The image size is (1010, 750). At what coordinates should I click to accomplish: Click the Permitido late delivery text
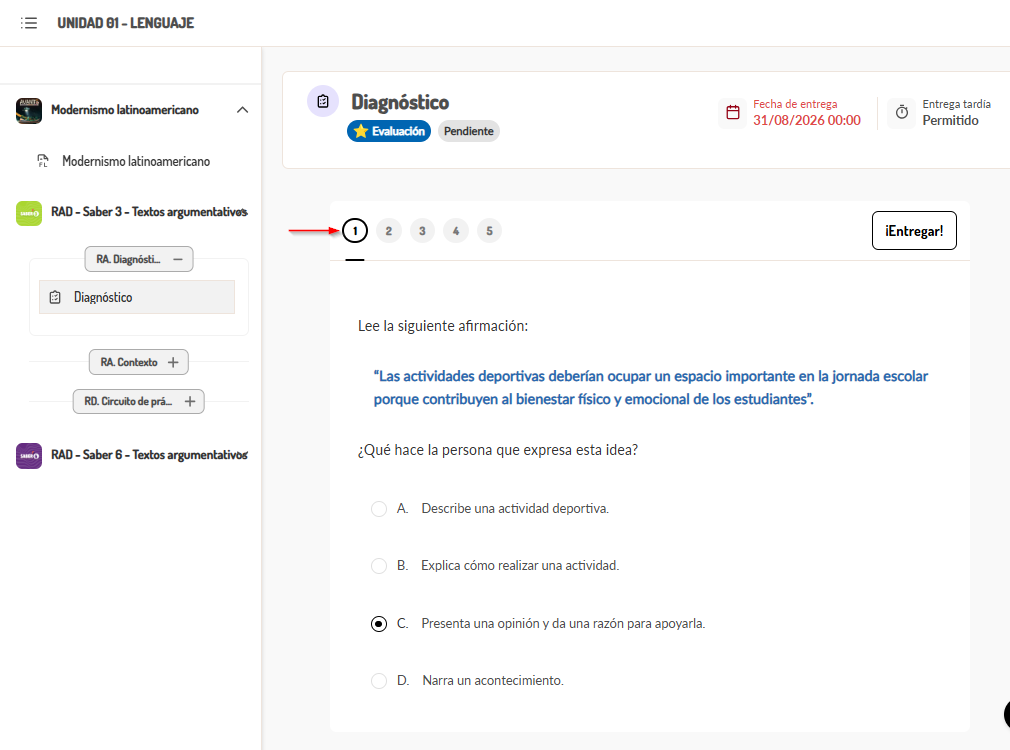tap(950, 120)
